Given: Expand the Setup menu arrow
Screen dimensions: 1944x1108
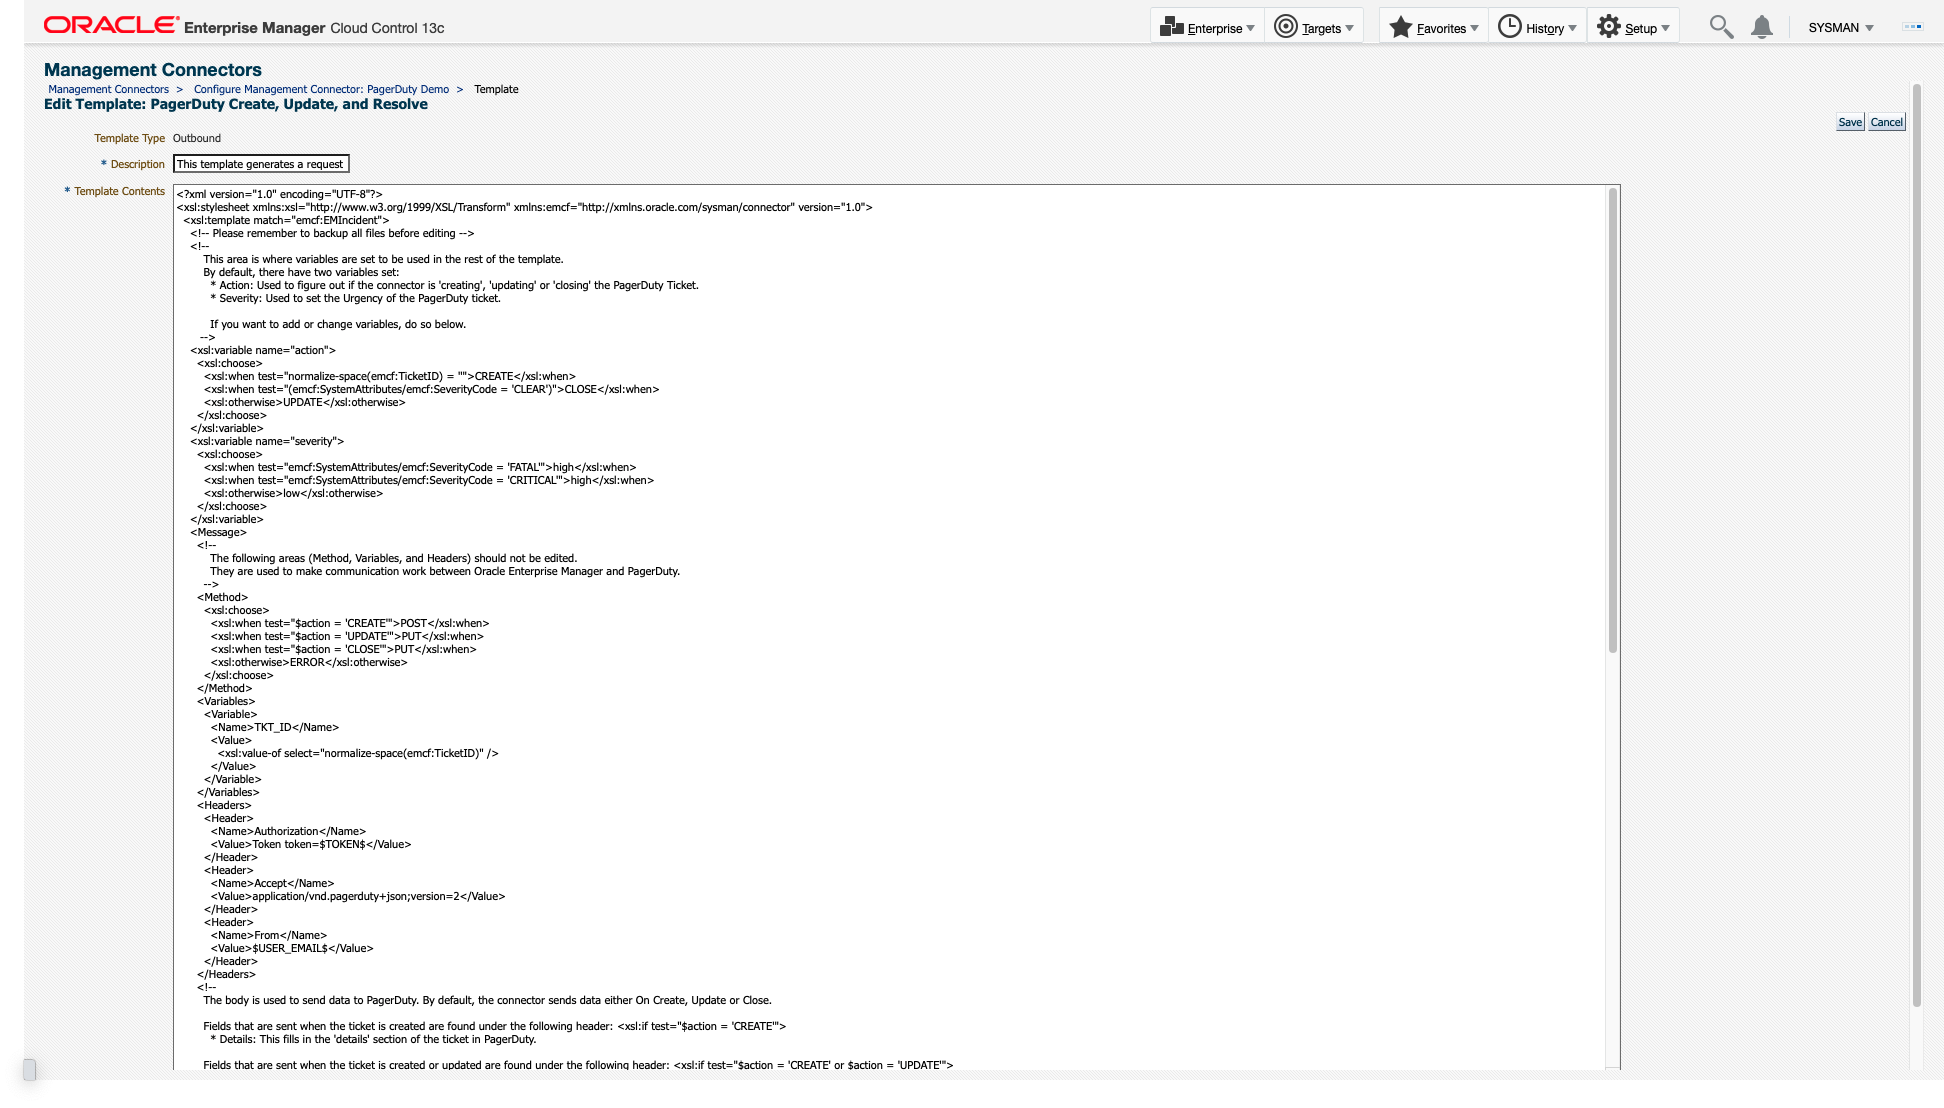Looking at the screenshot, I should click(1665, 28).
